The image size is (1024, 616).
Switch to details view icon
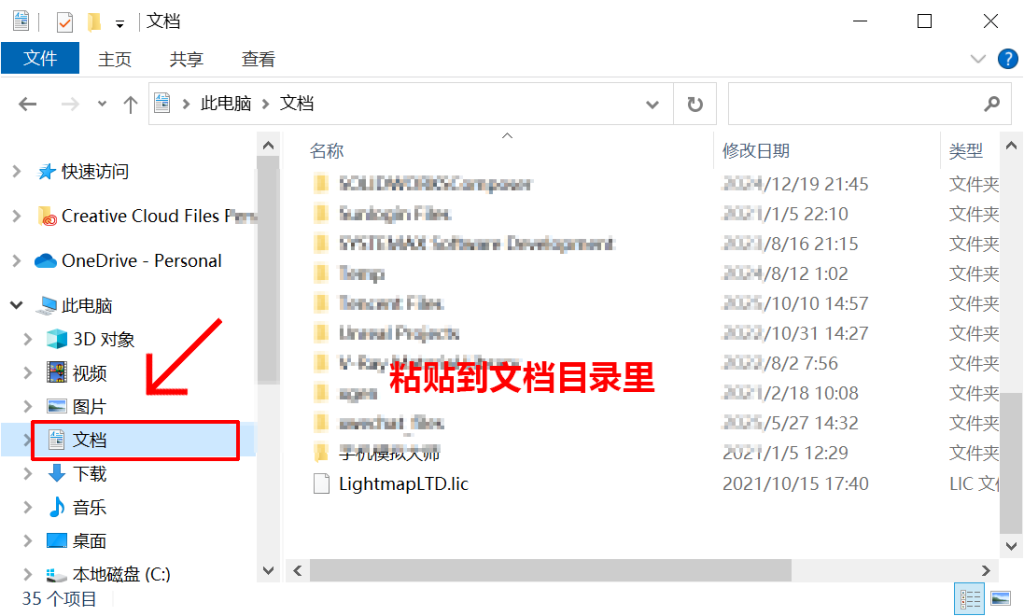[969, 598]
